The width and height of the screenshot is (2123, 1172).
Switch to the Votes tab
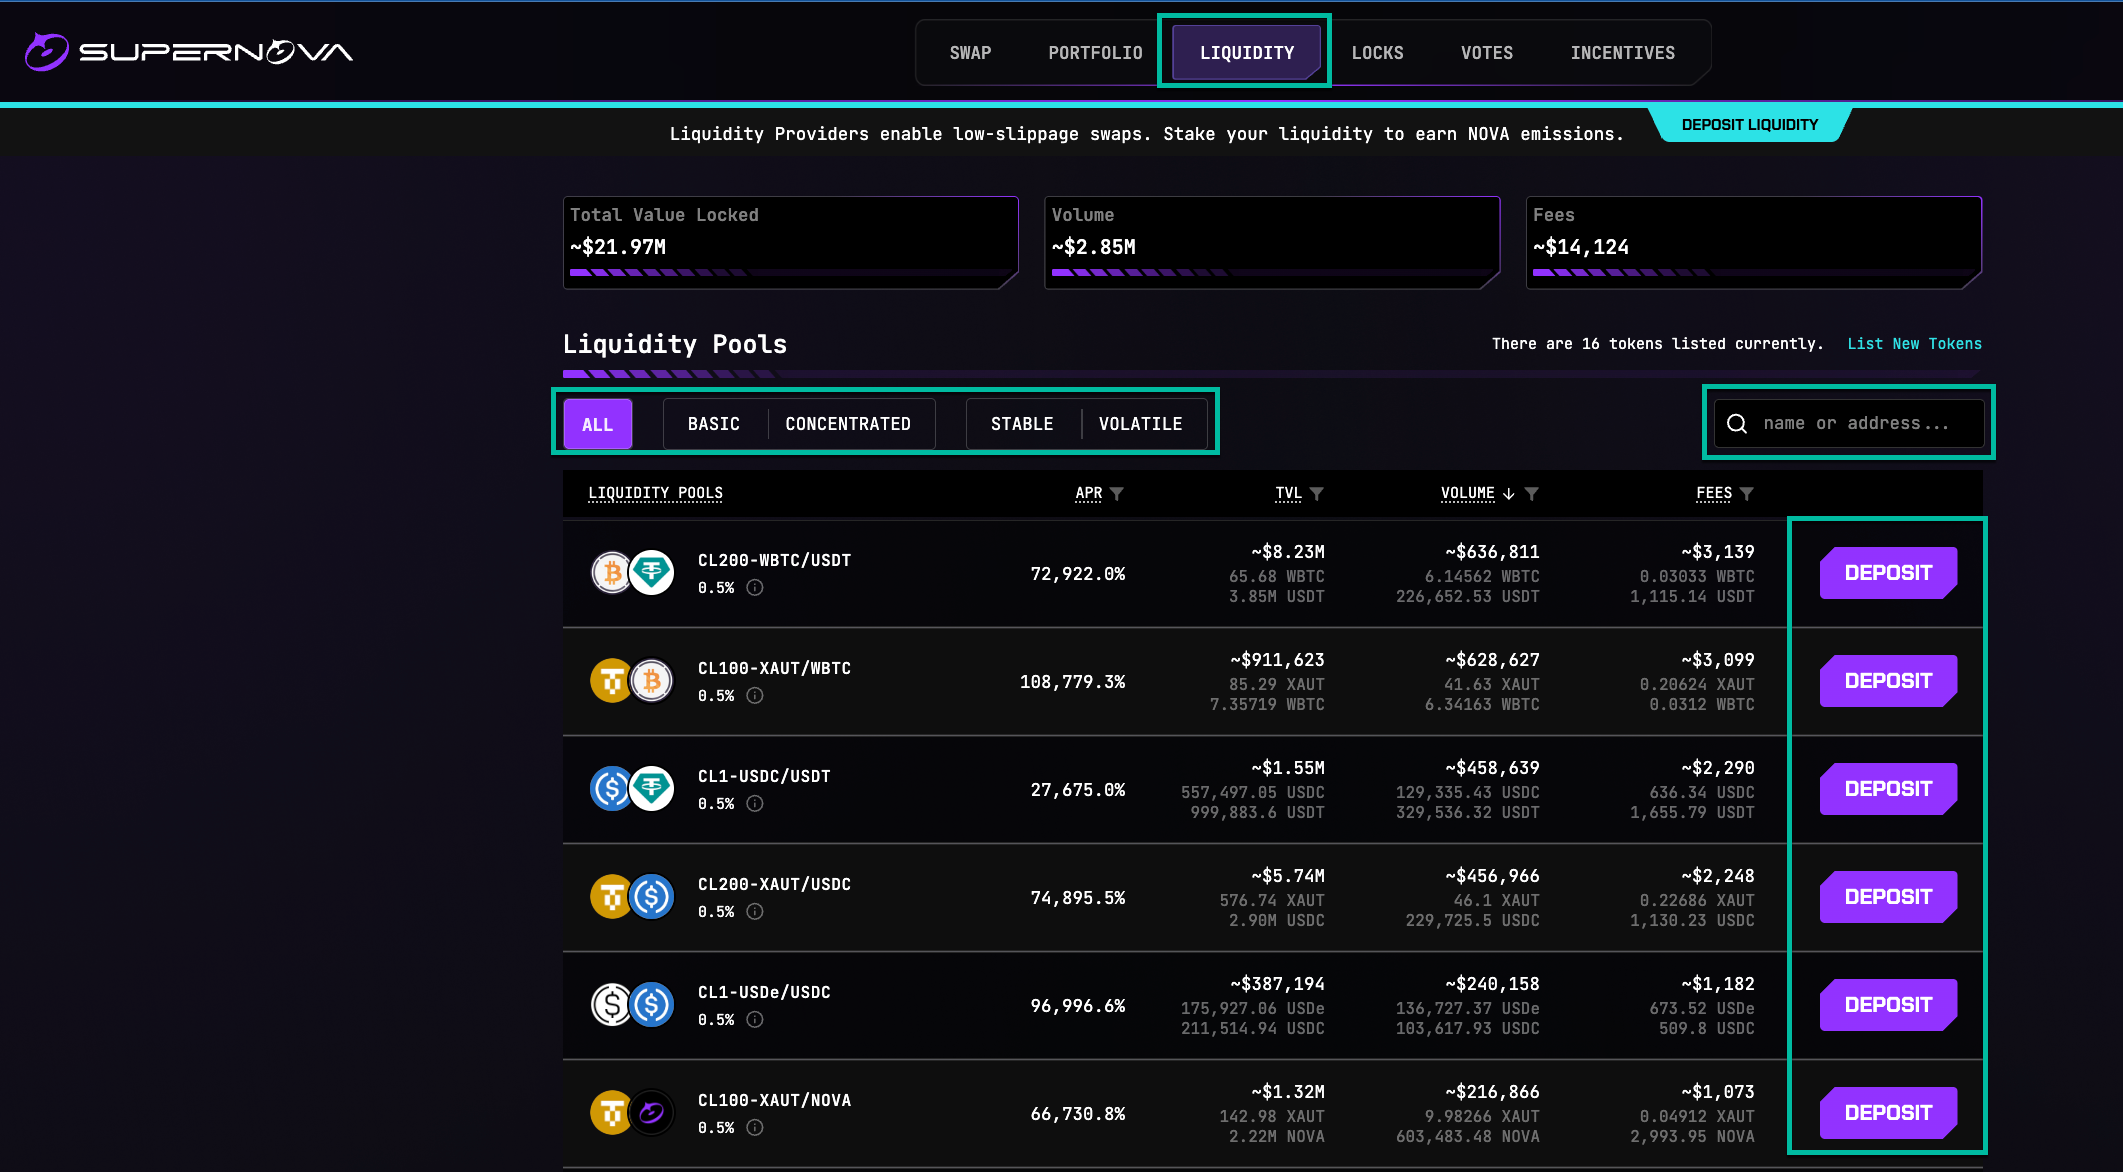click(x=1486, y=53)
